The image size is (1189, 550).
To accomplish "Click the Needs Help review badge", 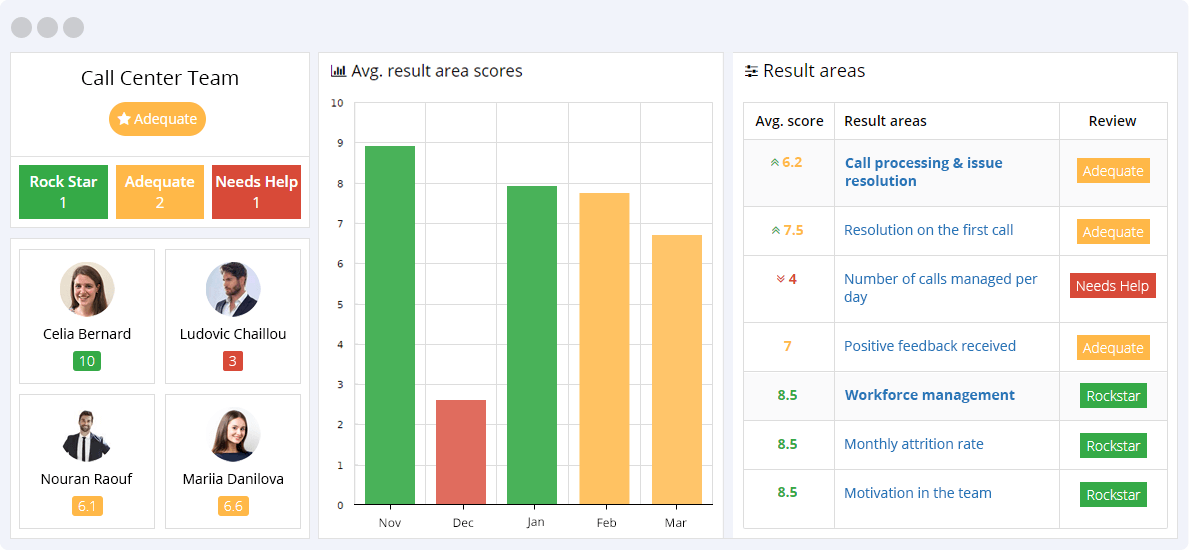I will coord(1112,286).
